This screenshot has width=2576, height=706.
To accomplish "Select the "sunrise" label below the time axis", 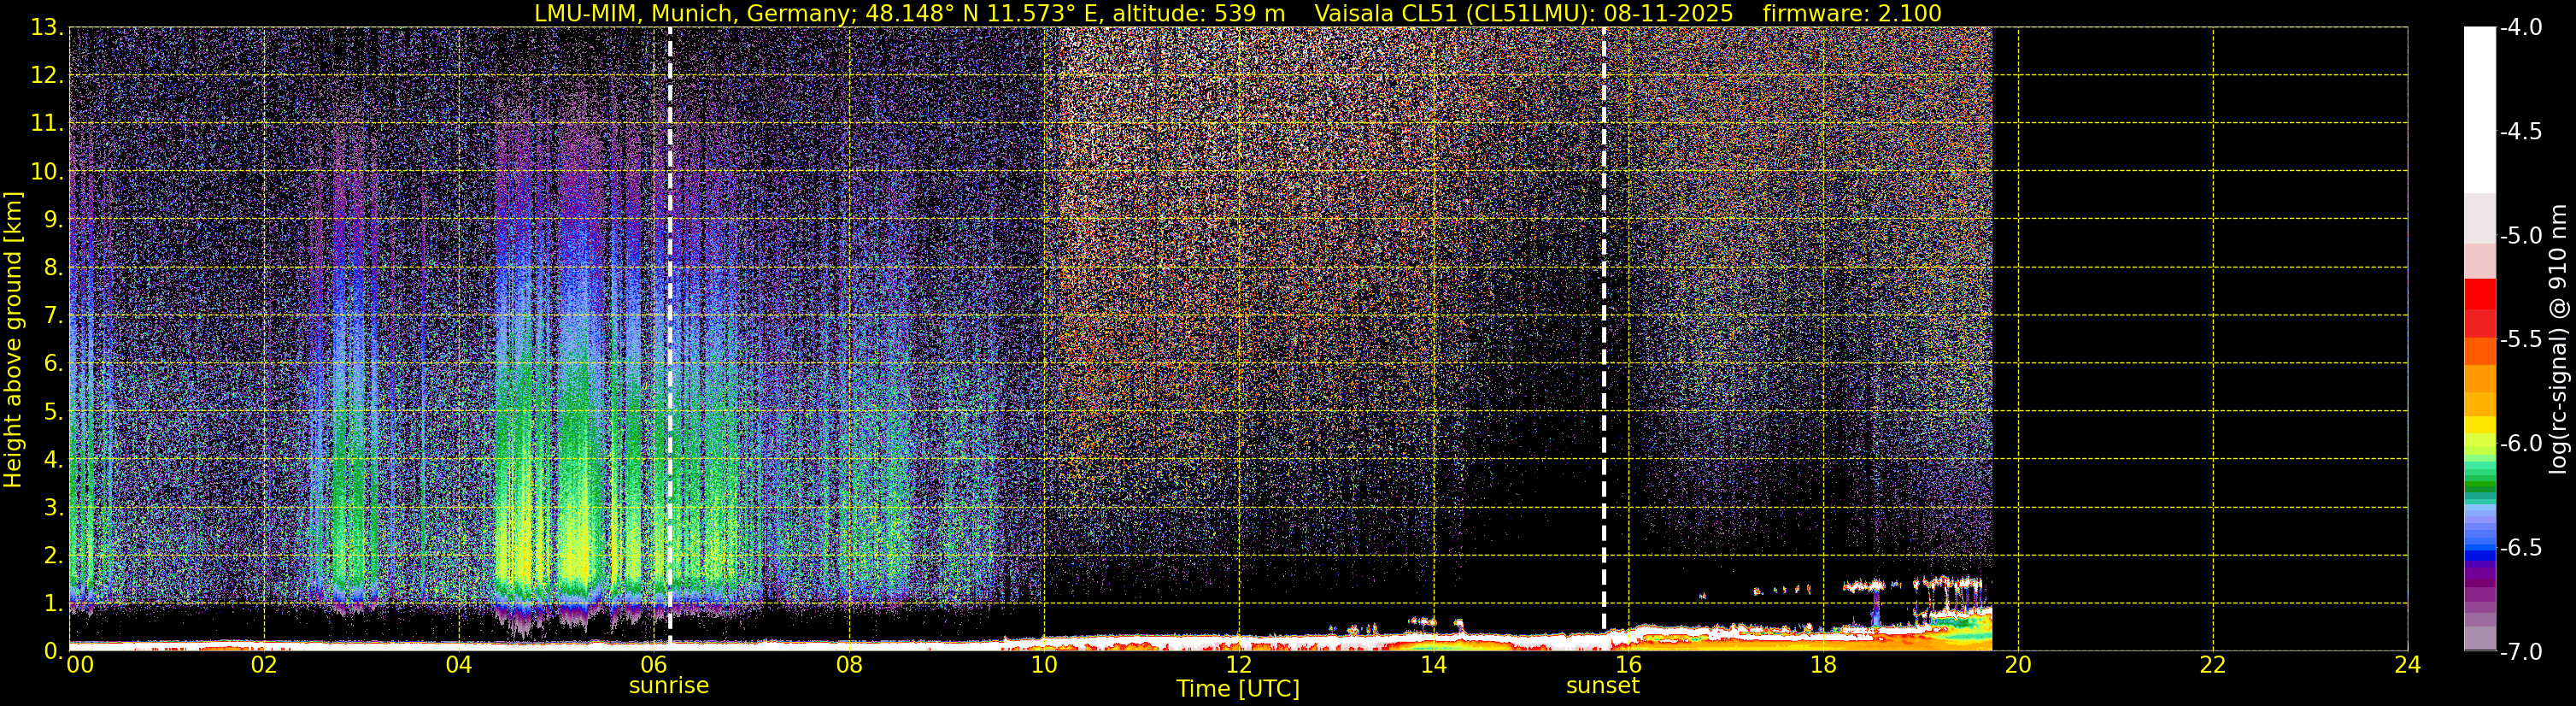I will click(669, 686).
